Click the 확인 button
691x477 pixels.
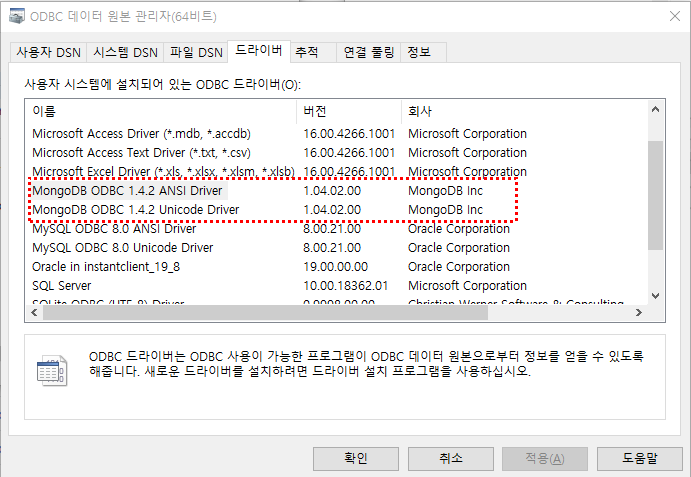pos(356,458)
